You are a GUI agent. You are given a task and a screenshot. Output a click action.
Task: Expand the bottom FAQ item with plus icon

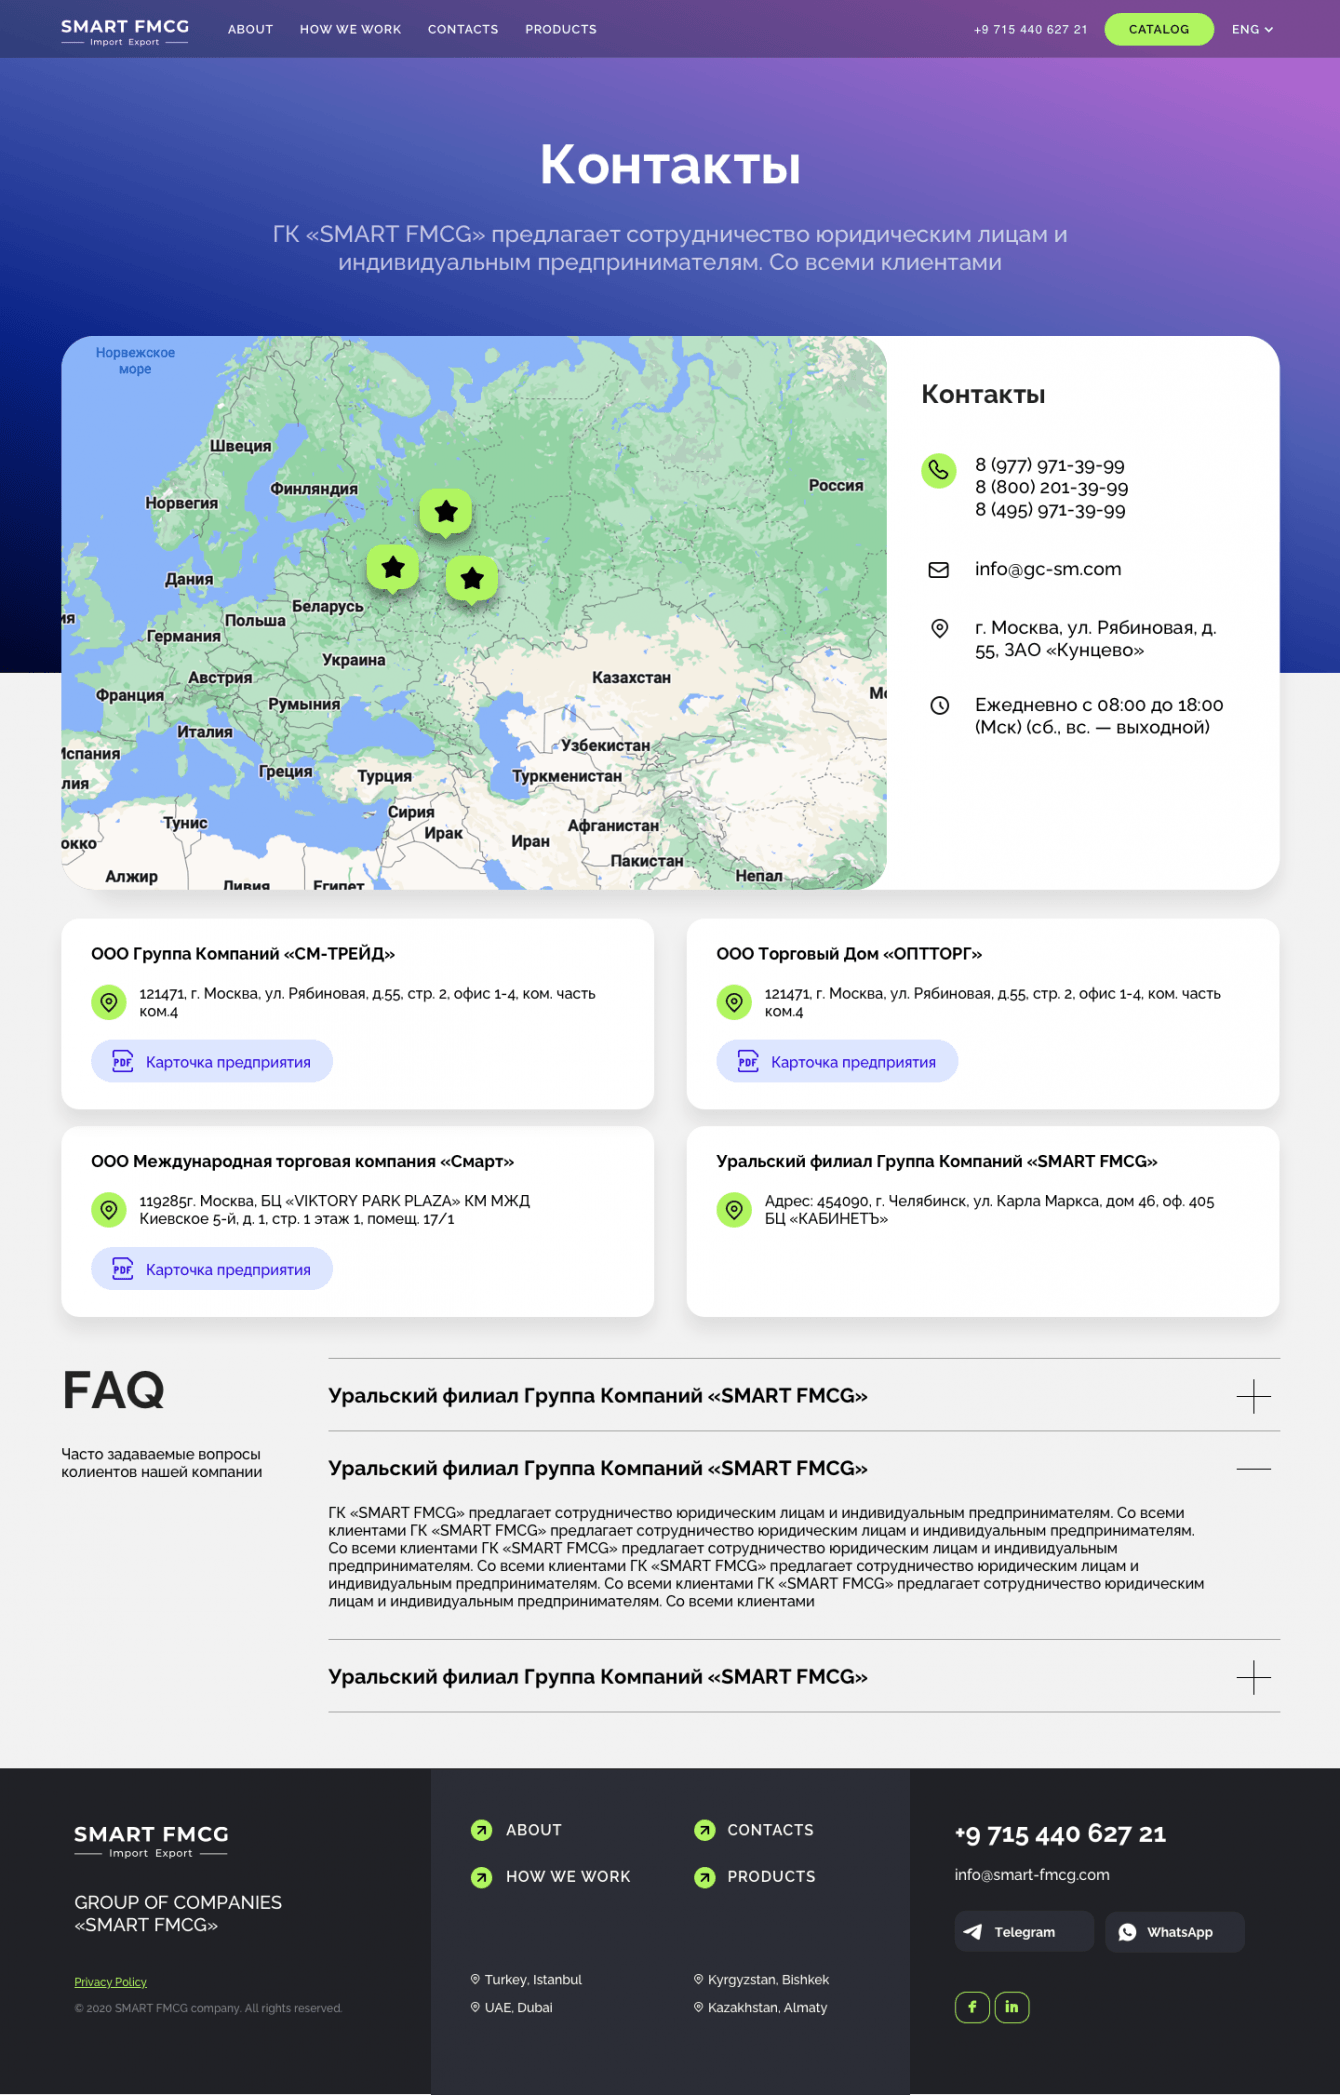tap(1253, 1677)
